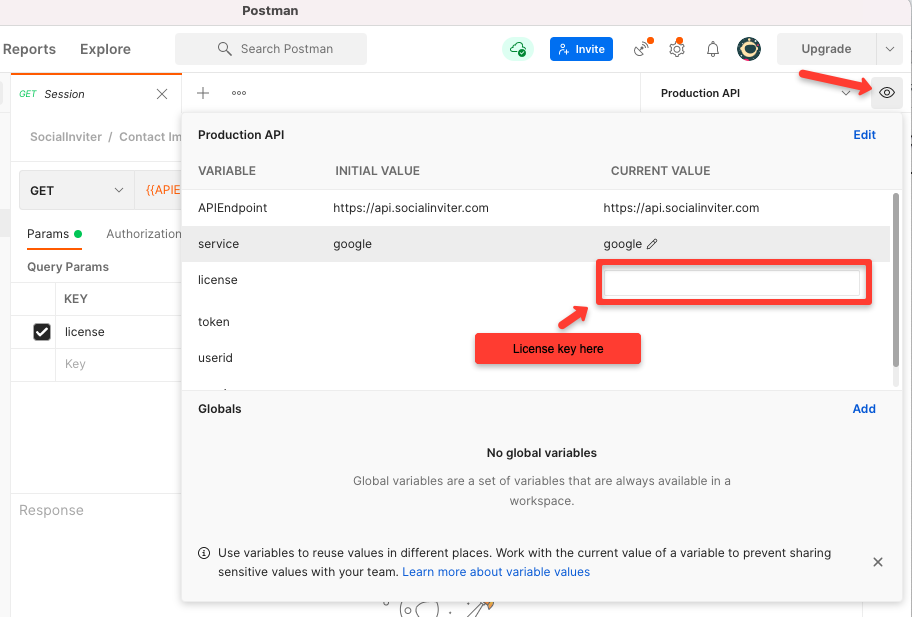
Task: Expand the Production API environment dropdown
Action: click(846, 93)
